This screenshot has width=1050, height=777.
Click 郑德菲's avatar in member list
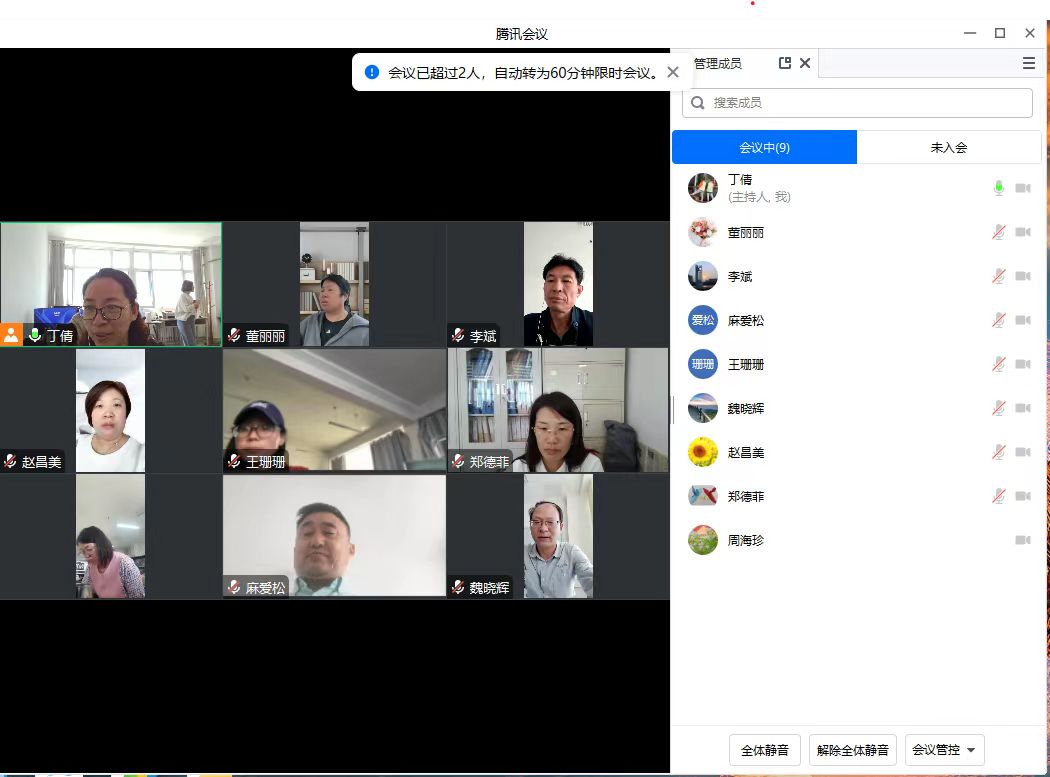(x=702, y=496)
